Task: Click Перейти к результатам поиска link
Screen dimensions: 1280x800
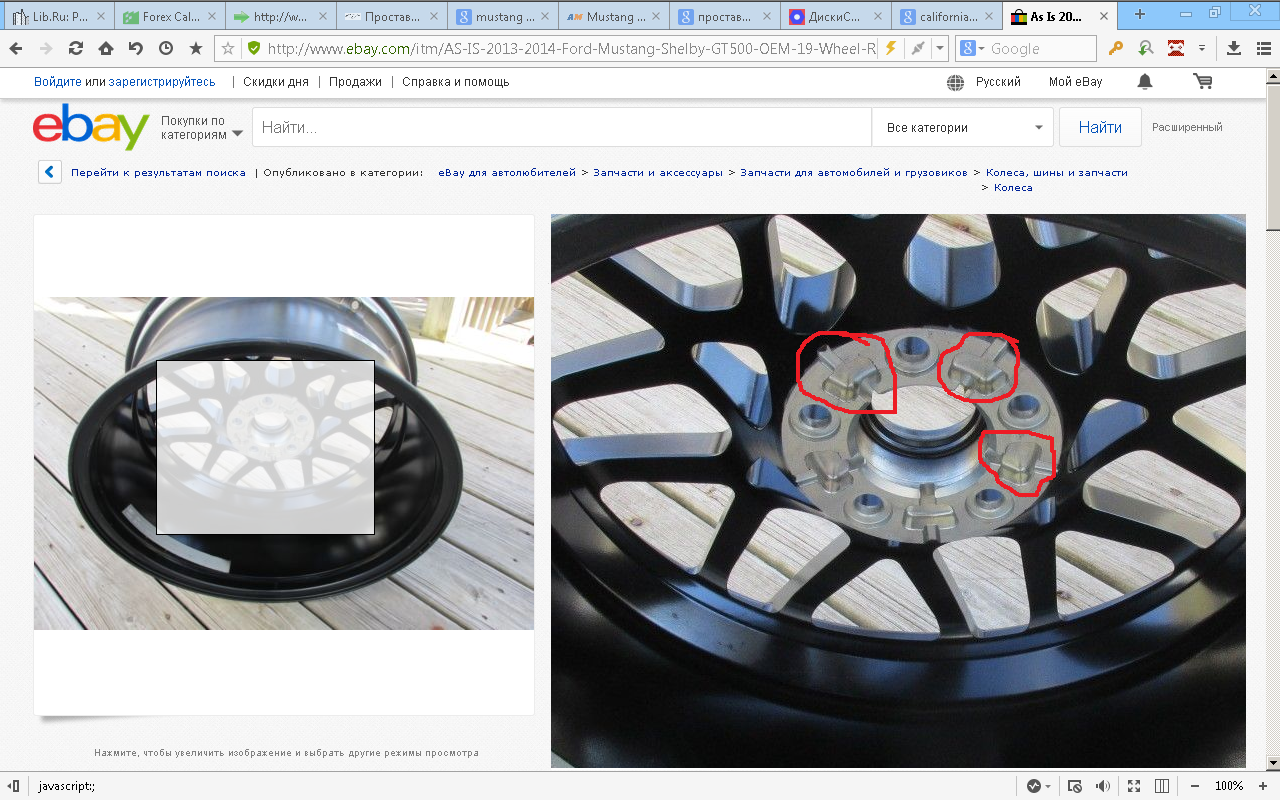Action: coord(158,172)
